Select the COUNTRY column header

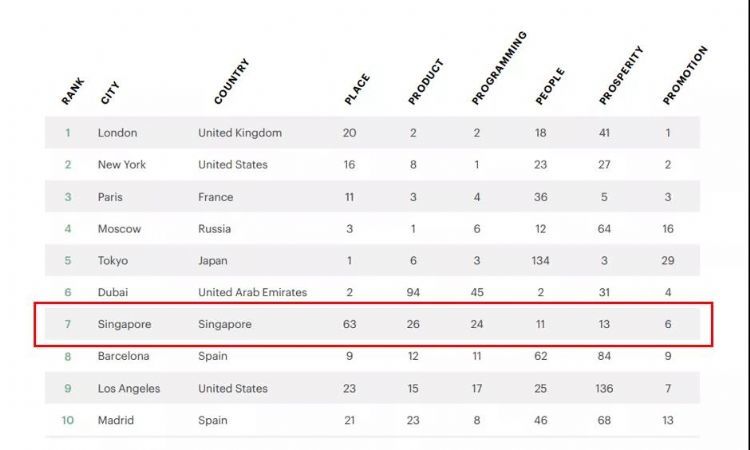coord(231,82)
